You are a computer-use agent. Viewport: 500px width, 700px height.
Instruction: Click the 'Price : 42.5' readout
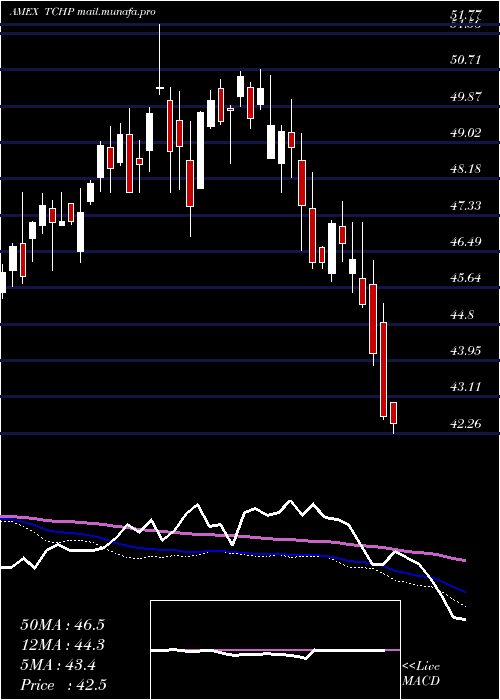point(63,685)
